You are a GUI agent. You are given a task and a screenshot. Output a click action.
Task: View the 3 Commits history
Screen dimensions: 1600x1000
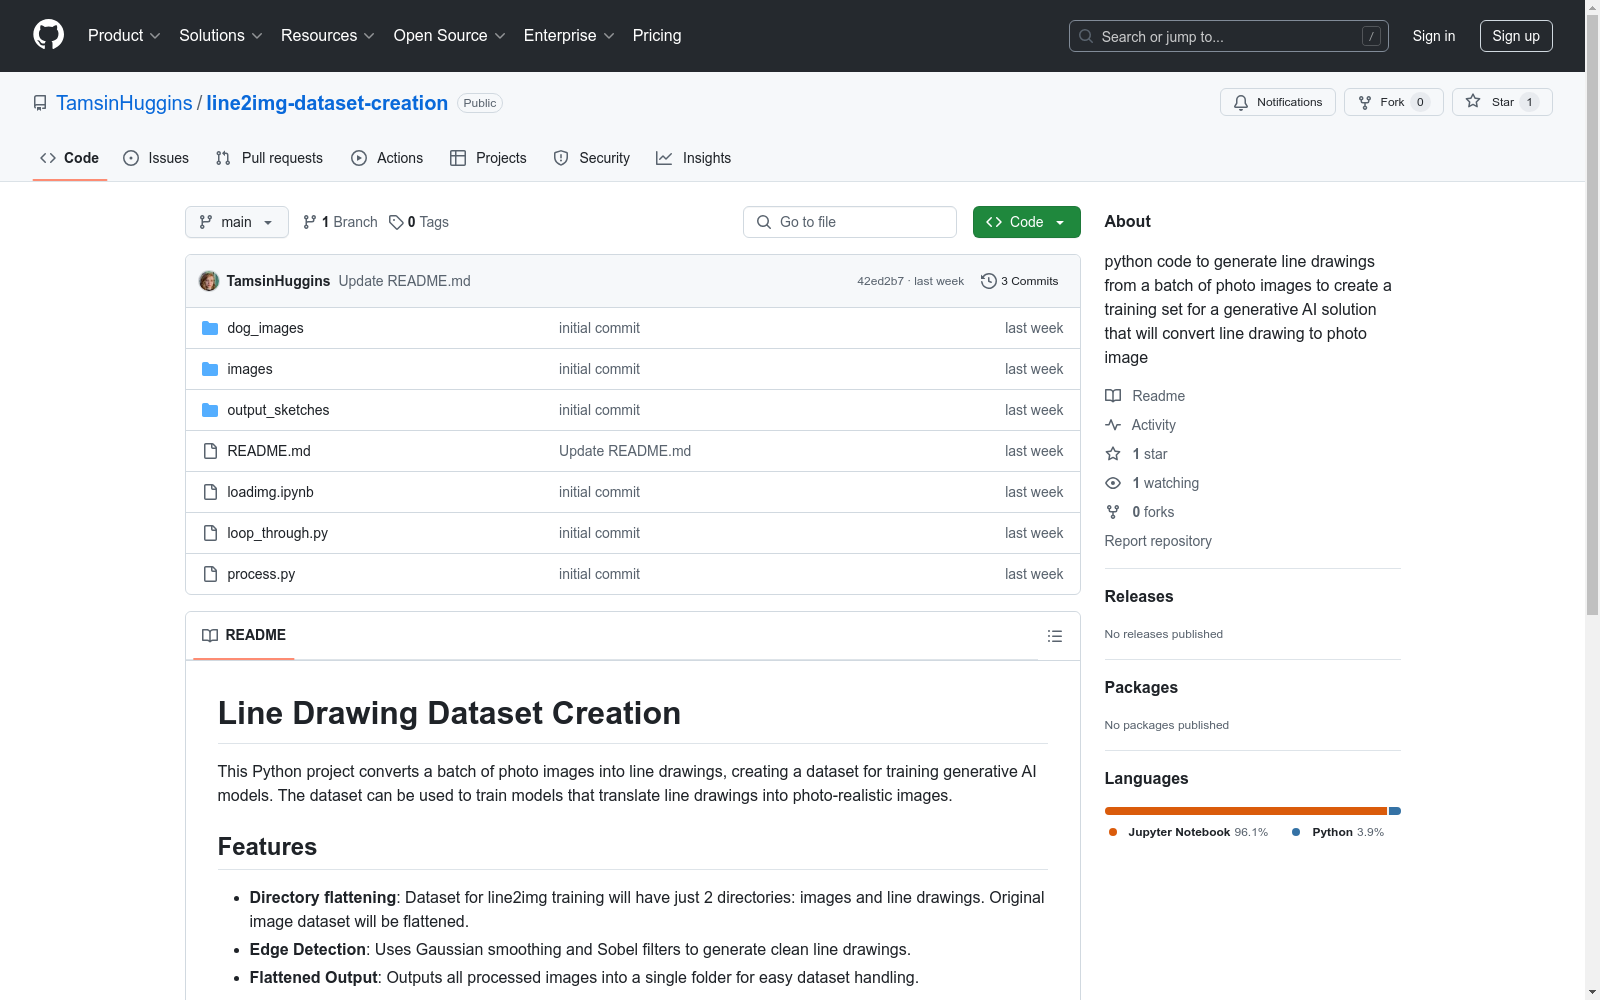pyautogui.click(x=1020, y=281)
